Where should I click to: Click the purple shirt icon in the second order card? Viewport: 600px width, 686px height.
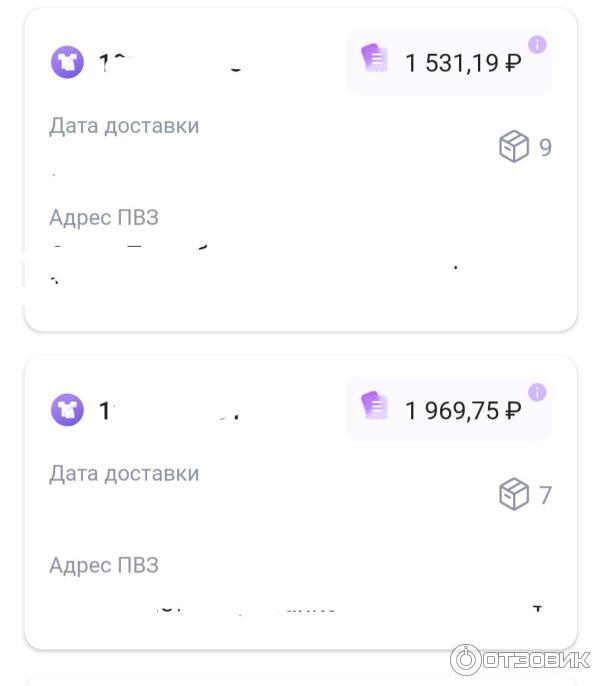(x=68, y=409)
